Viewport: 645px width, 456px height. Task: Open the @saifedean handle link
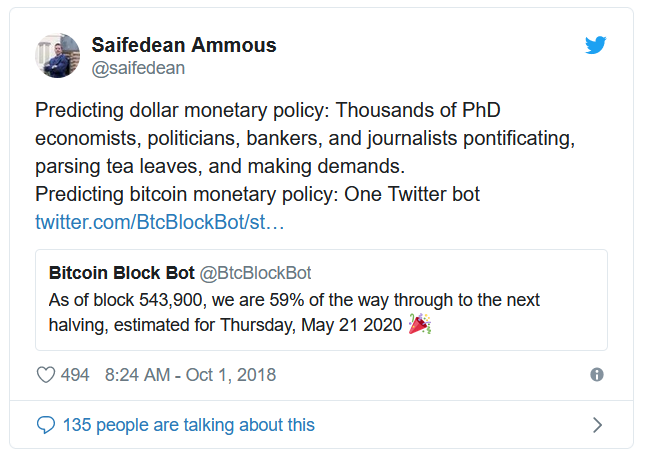point(138,68)
